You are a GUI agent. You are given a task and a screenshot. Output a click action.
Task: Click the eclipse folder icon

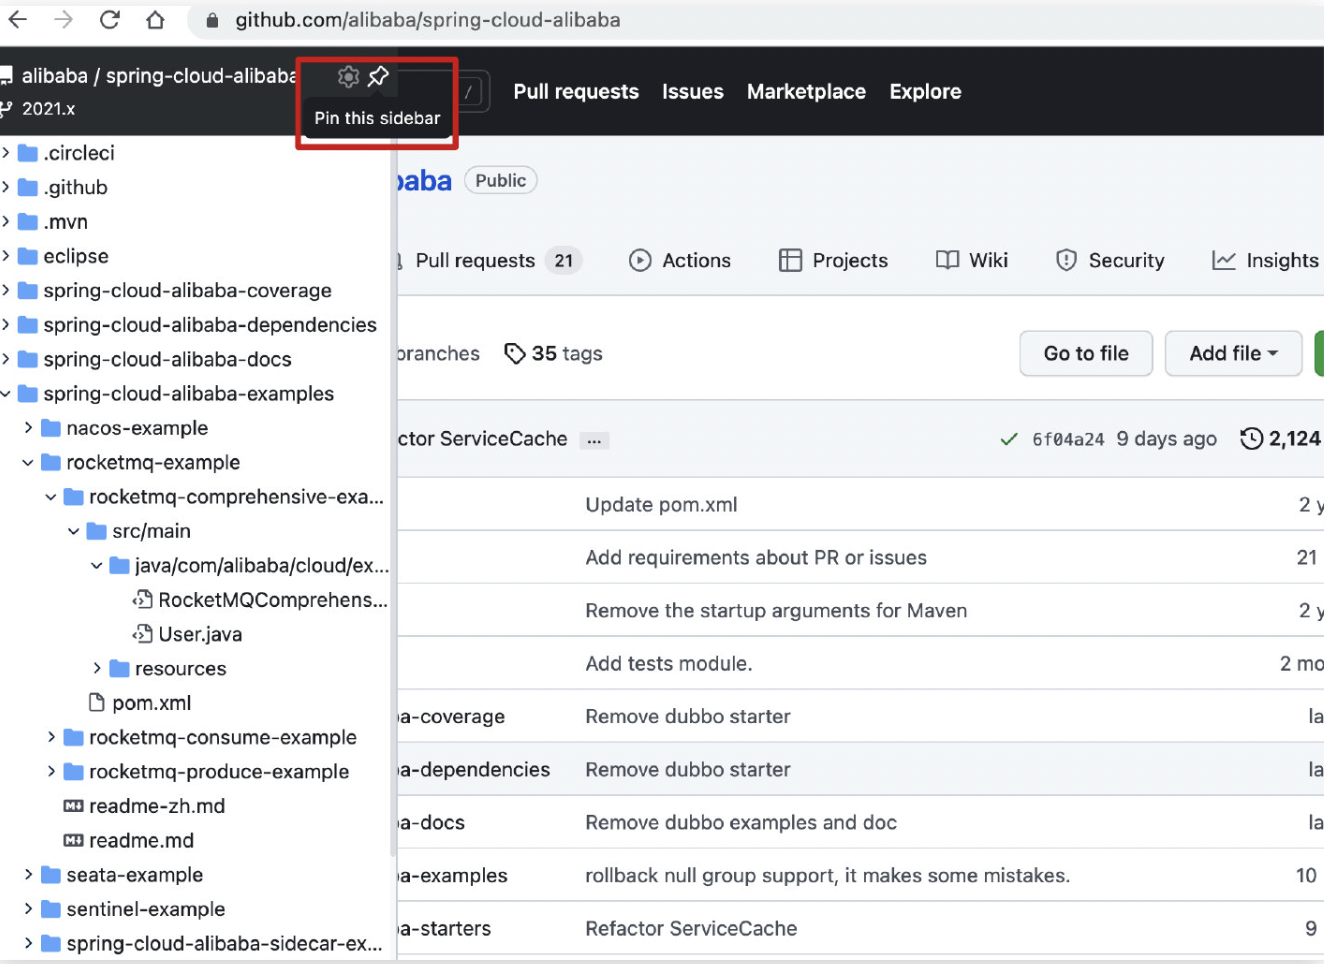[x=28, y=256]
